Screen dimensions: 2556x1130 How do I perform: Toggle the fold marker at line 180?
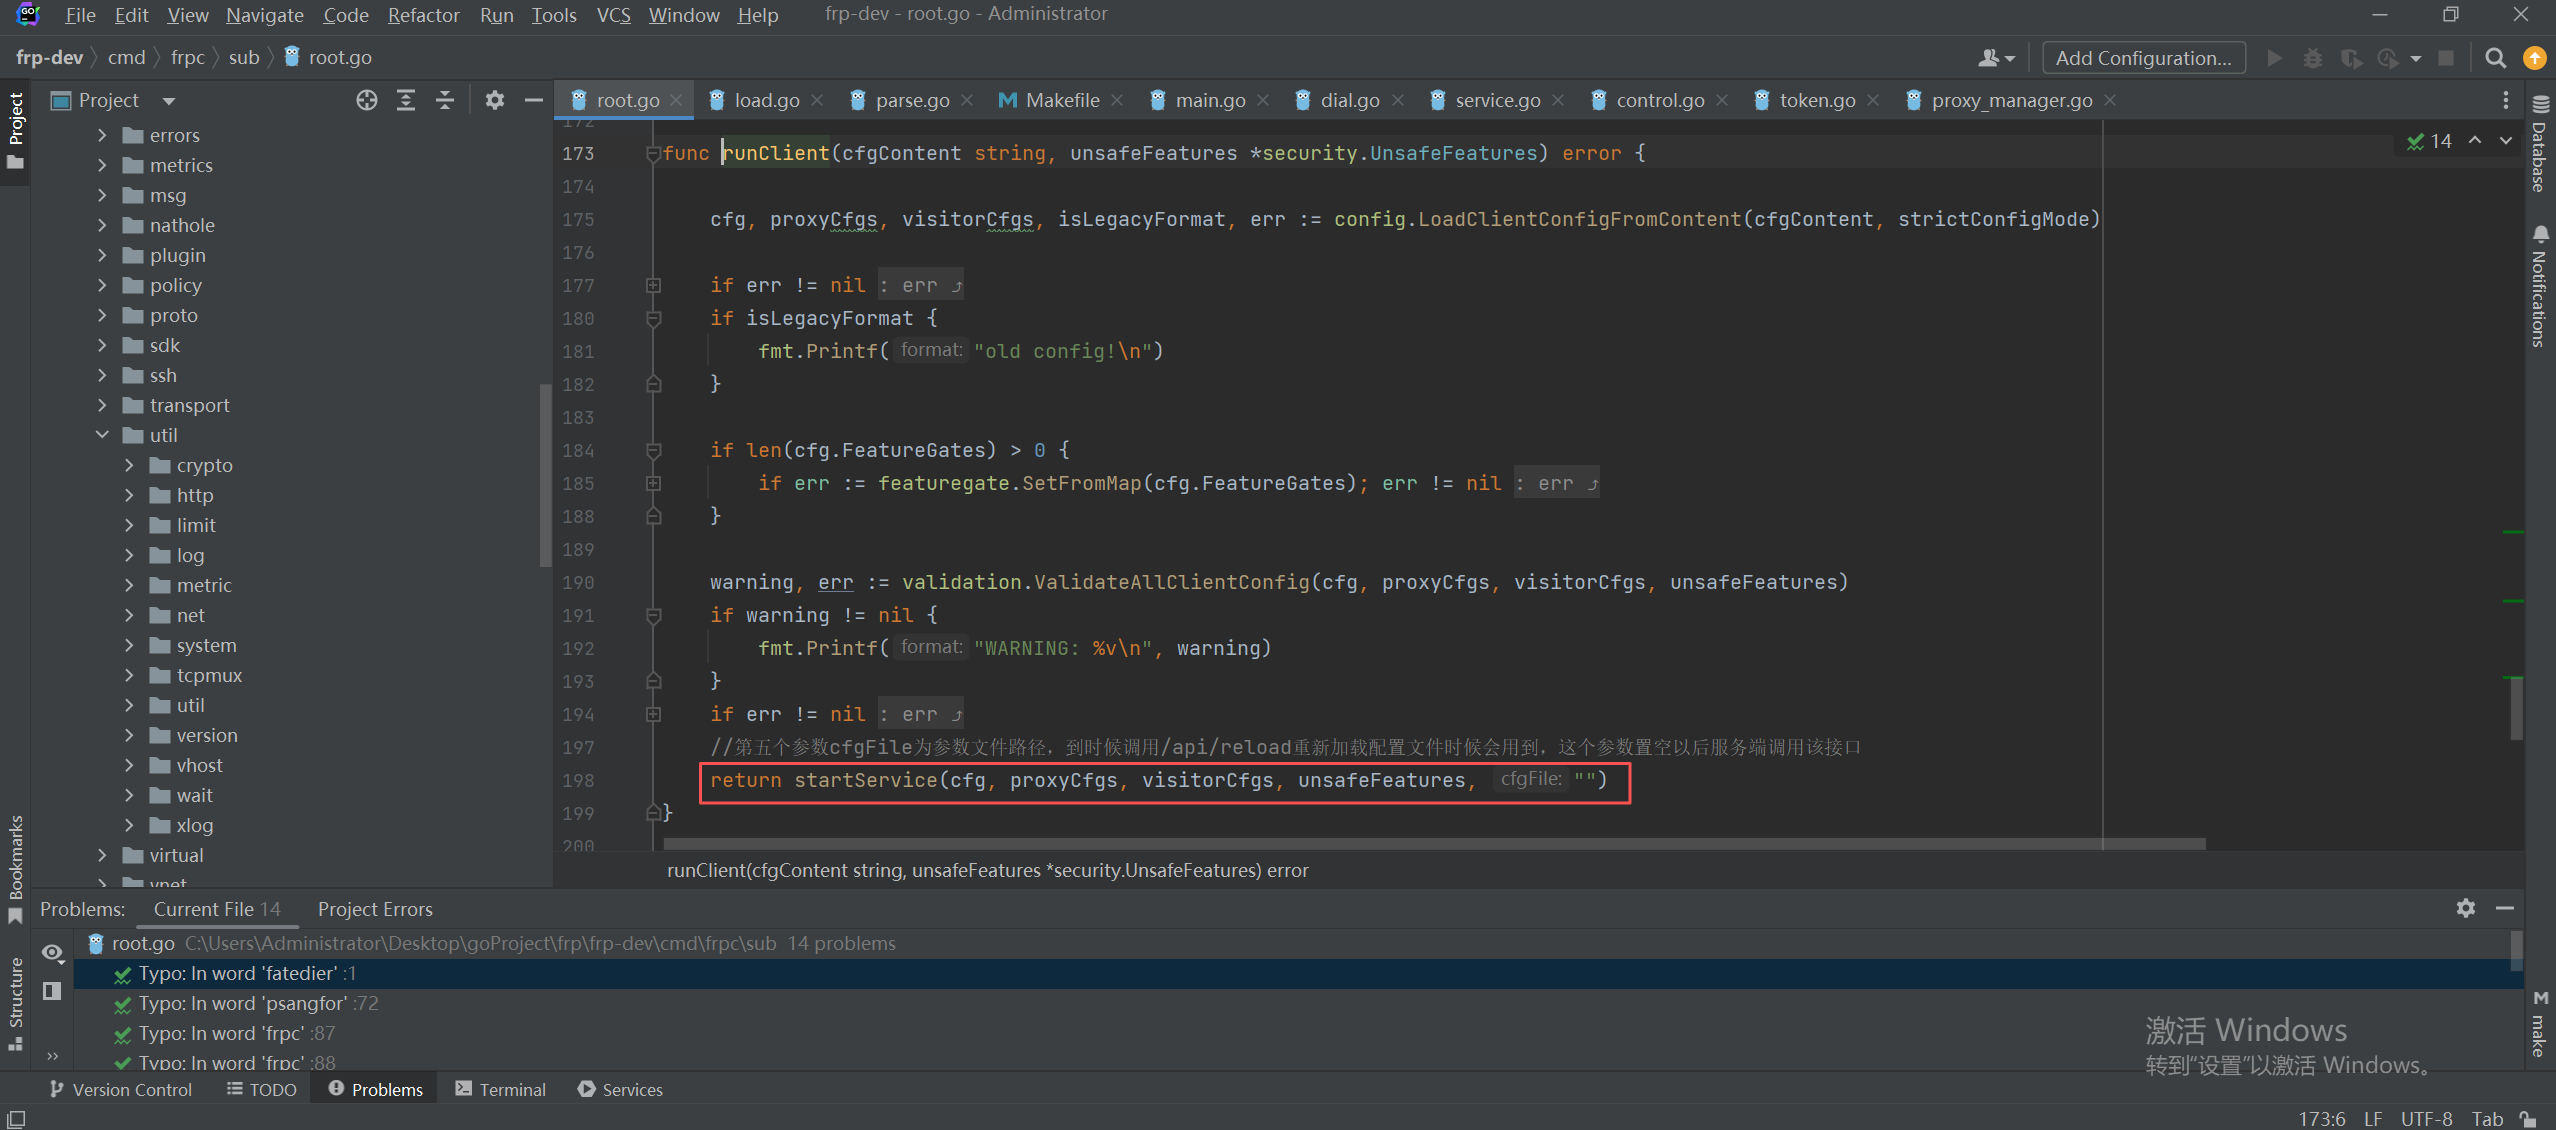click(x=654, y=319)
